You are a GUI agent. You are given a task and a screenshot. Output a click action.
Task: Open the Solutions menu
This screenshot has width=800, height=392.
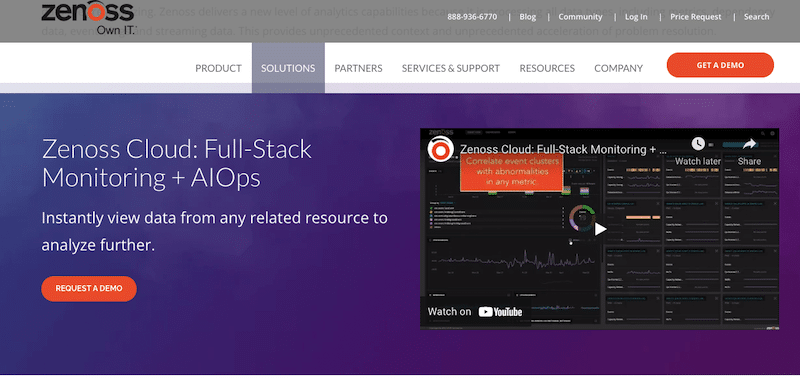pyautogui.click(x=288, y=68)
